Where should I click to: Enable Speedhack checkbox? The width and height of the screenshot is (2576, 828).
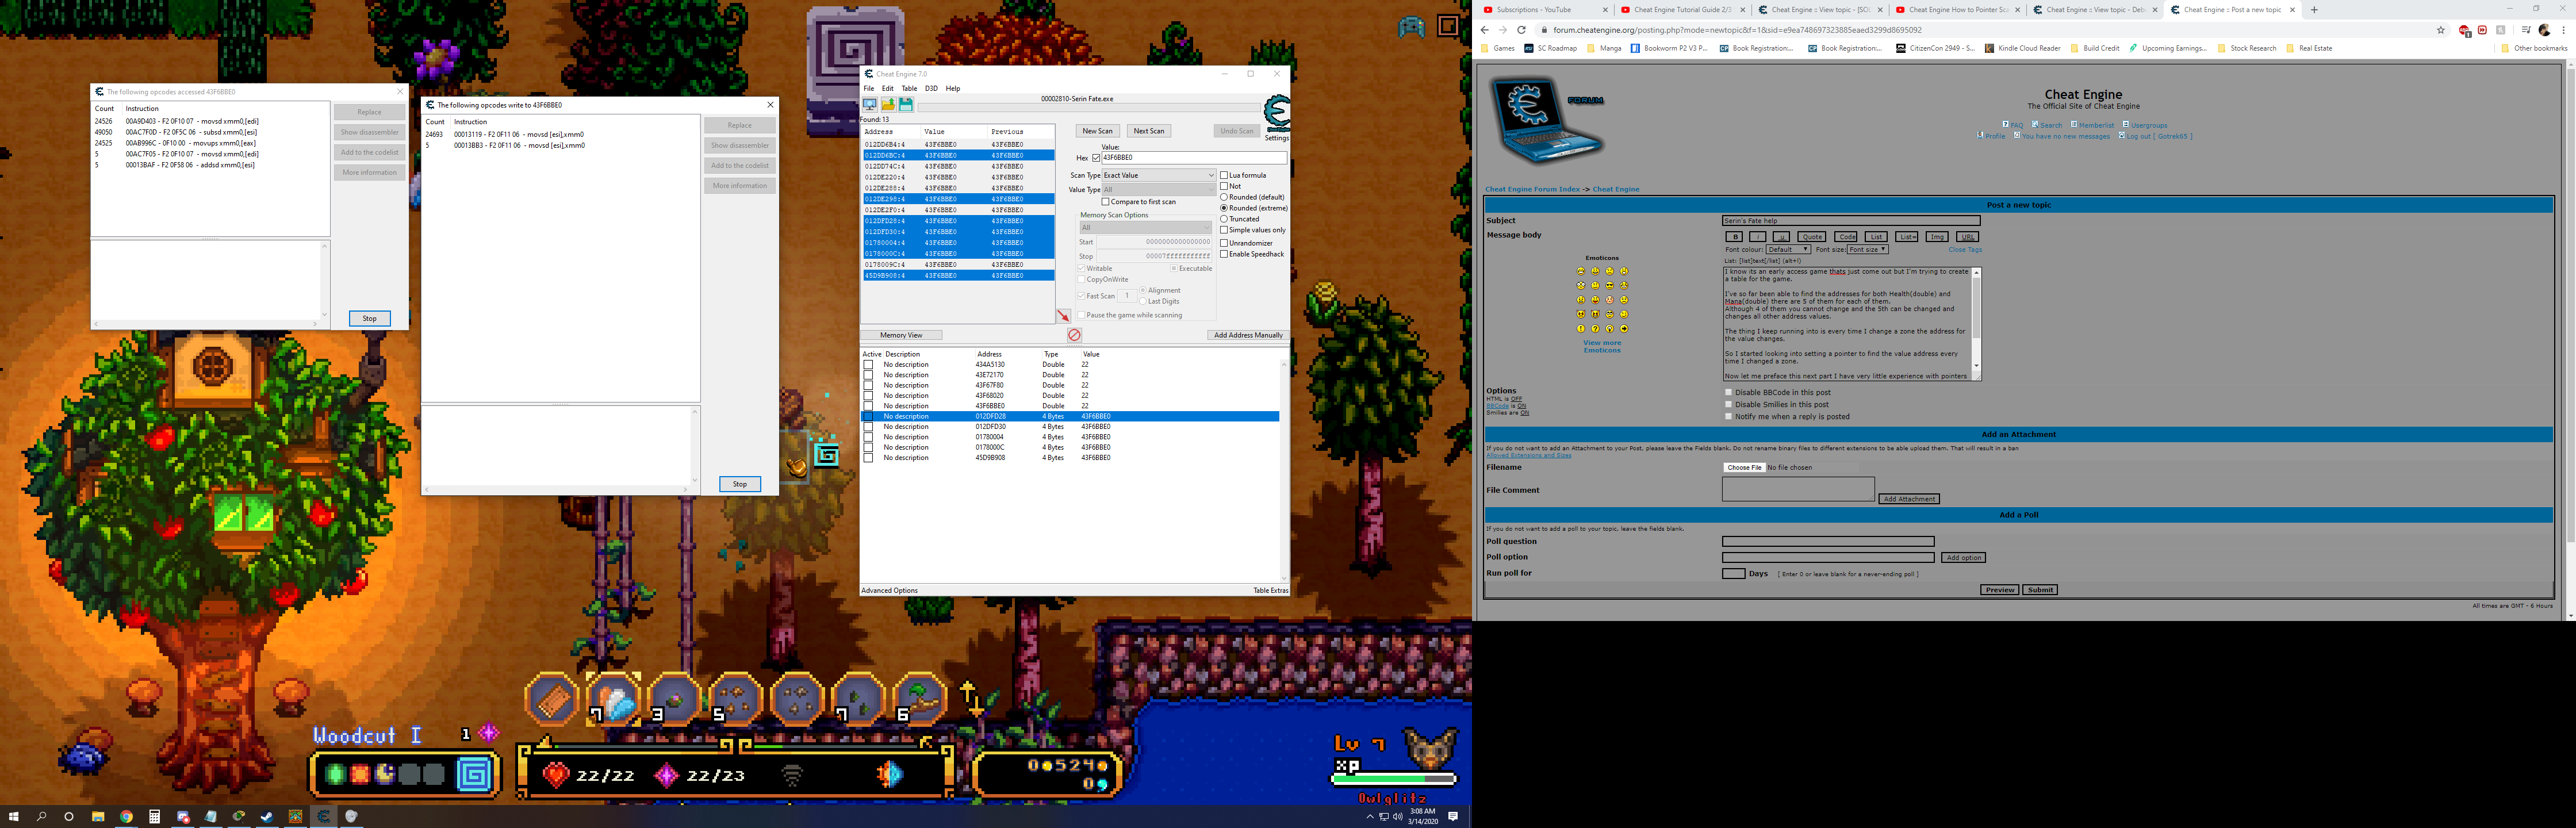tap(1224, 254)
